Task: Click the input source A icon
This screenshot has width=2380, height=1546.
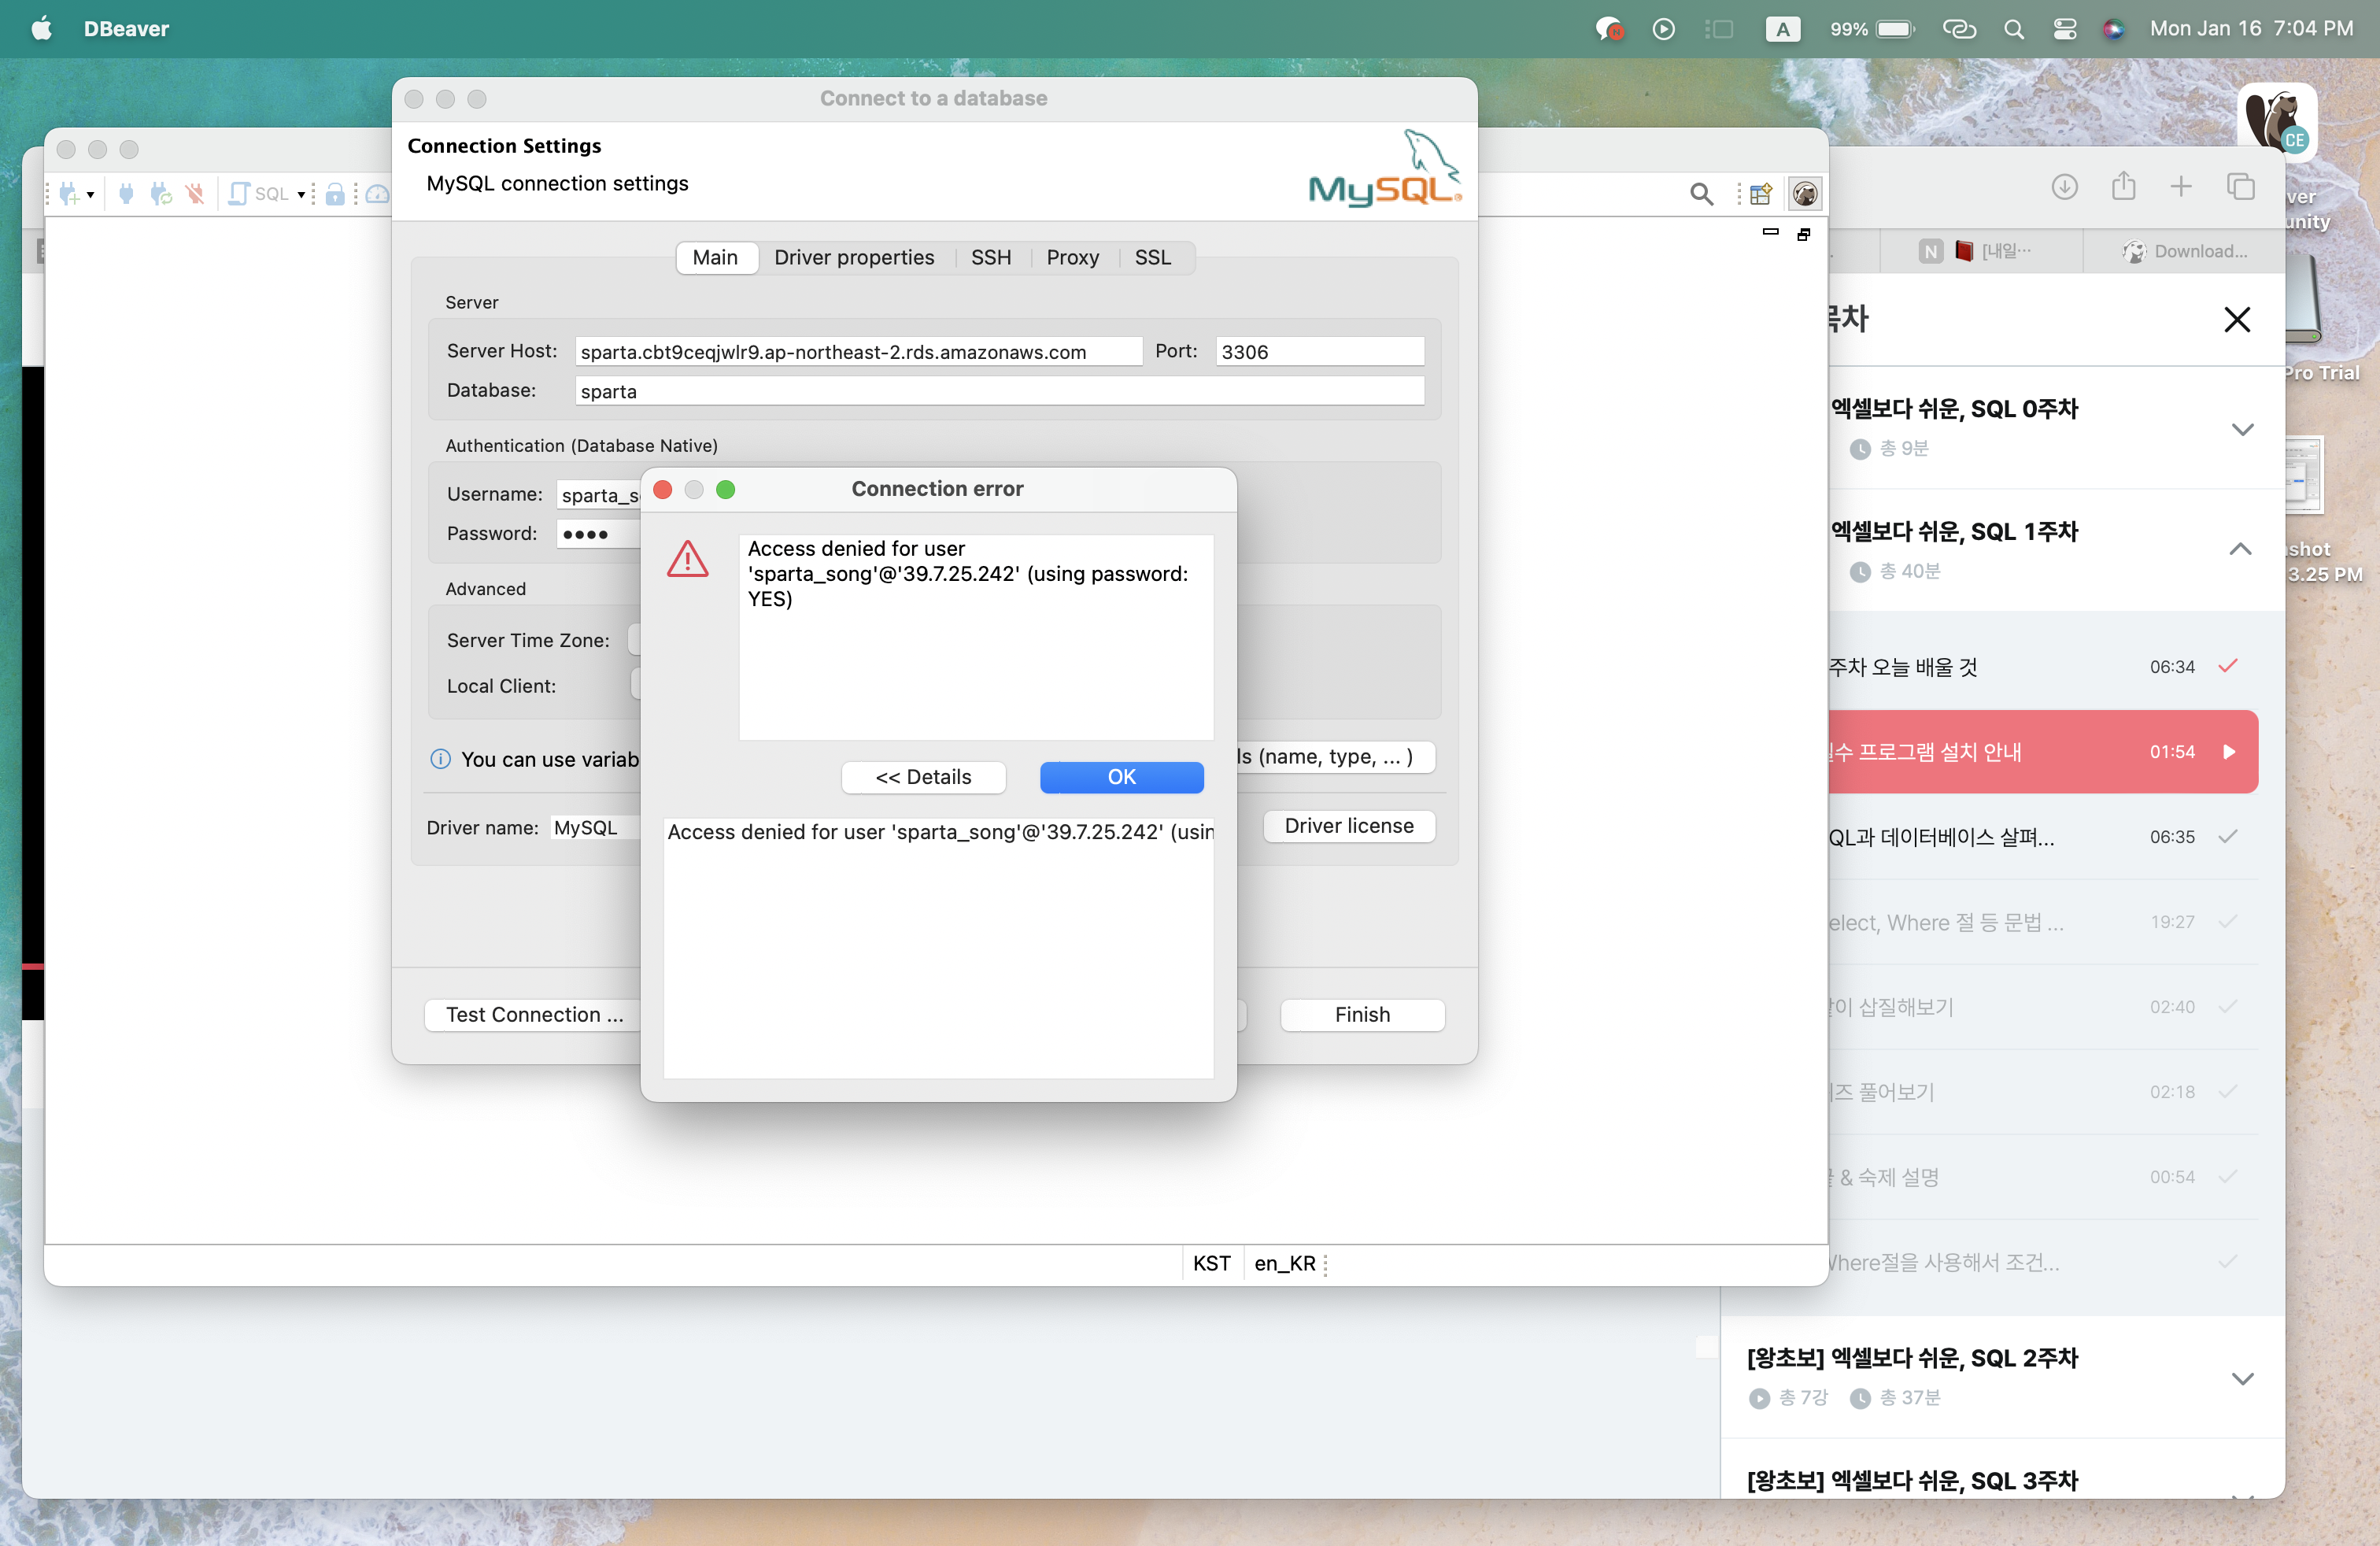Action: point(1783,29)
